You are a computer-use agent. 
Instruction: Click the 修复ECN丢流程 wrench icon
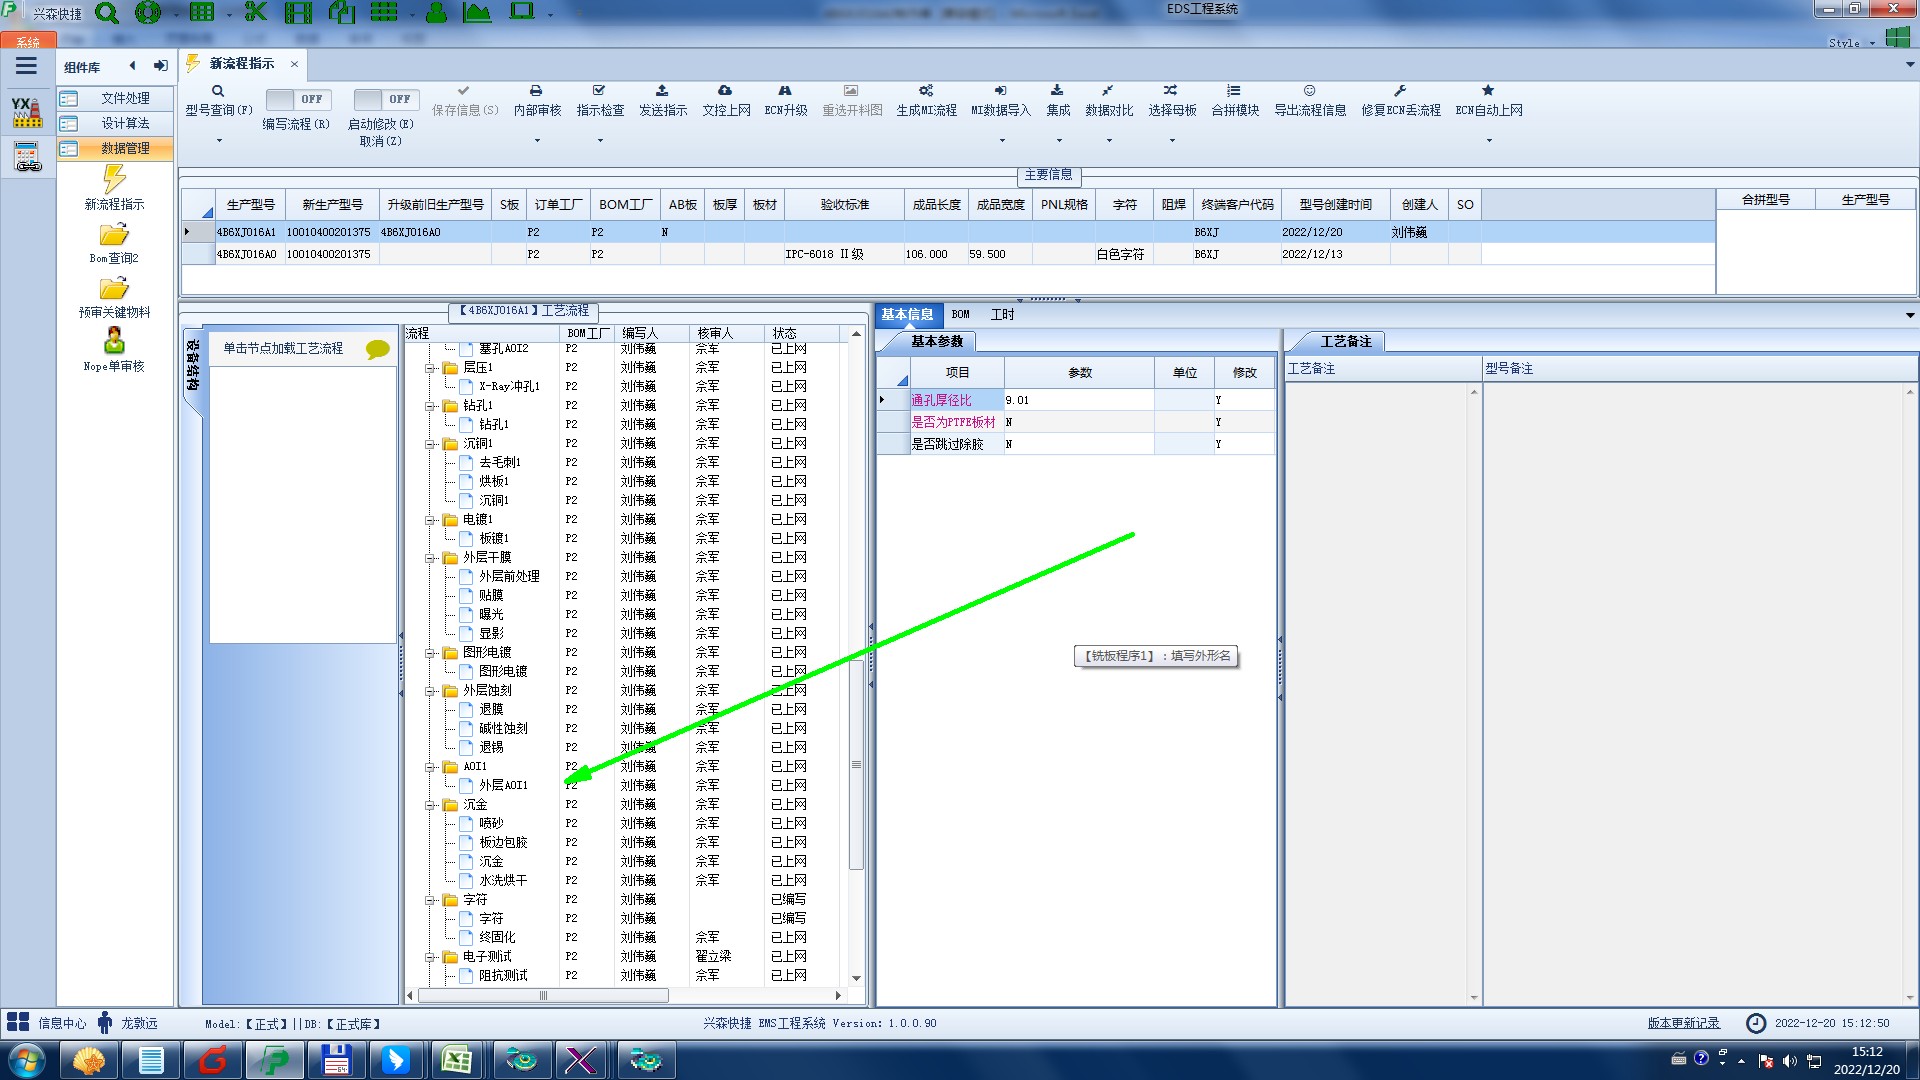1400,91
